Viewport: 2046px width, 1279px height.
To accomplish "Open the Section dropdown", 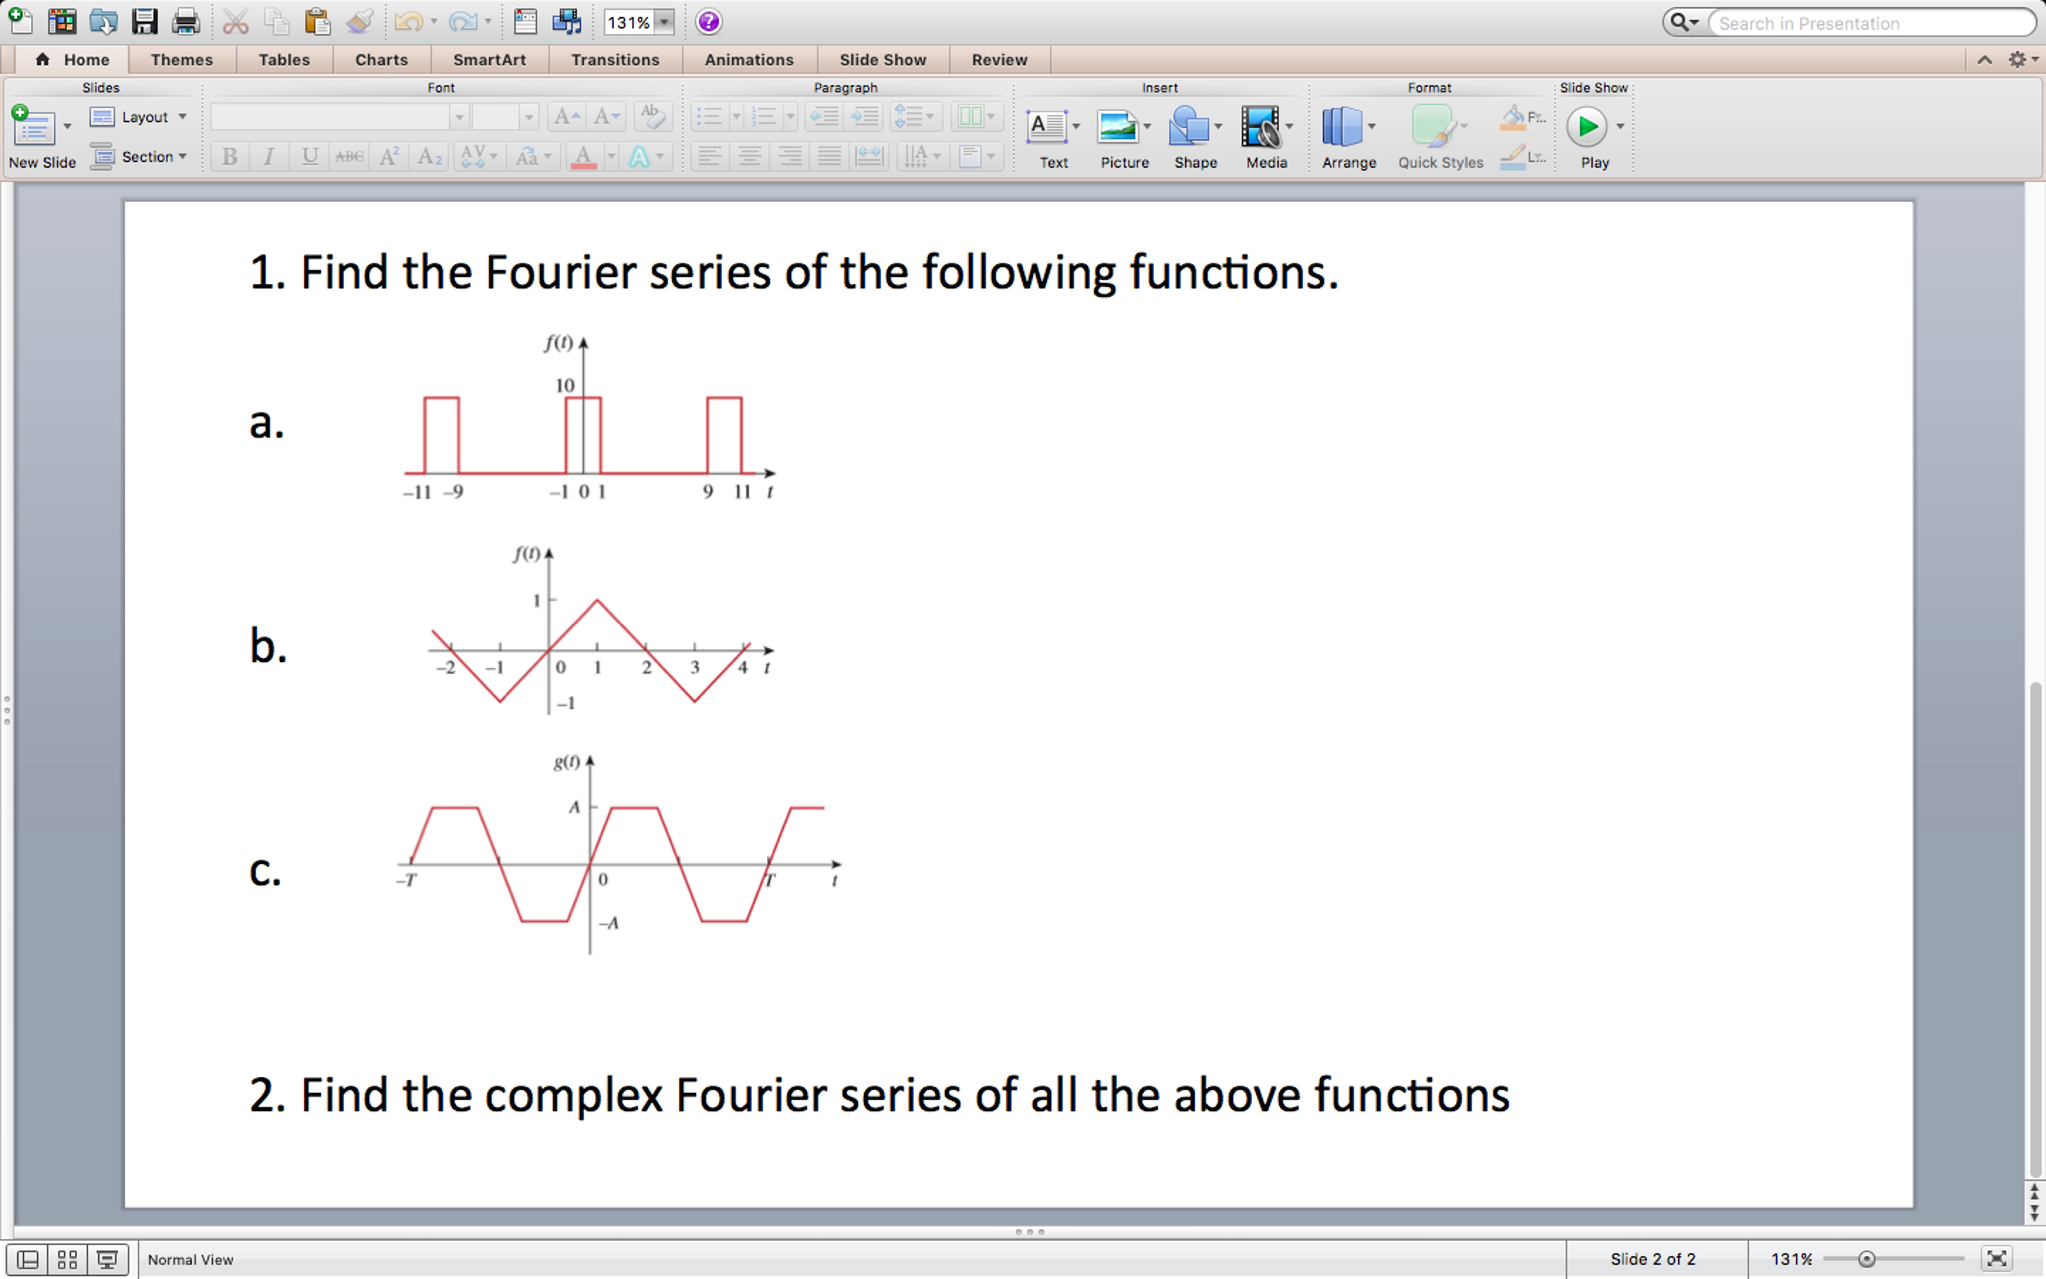I will [x=139, y=157].
